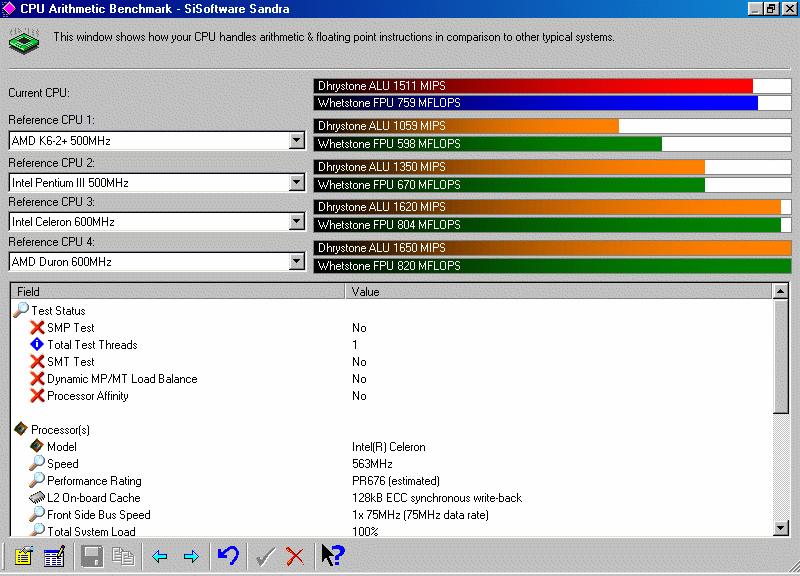
Task: Click the Whetstone FPU 598 MFLOPS bar
Action: pos(552,144)
